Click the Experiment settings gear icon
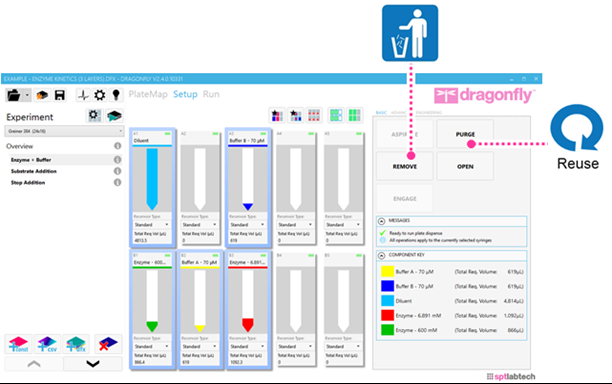The height and width of the screenshot is (384, 612). coord(94,116)
